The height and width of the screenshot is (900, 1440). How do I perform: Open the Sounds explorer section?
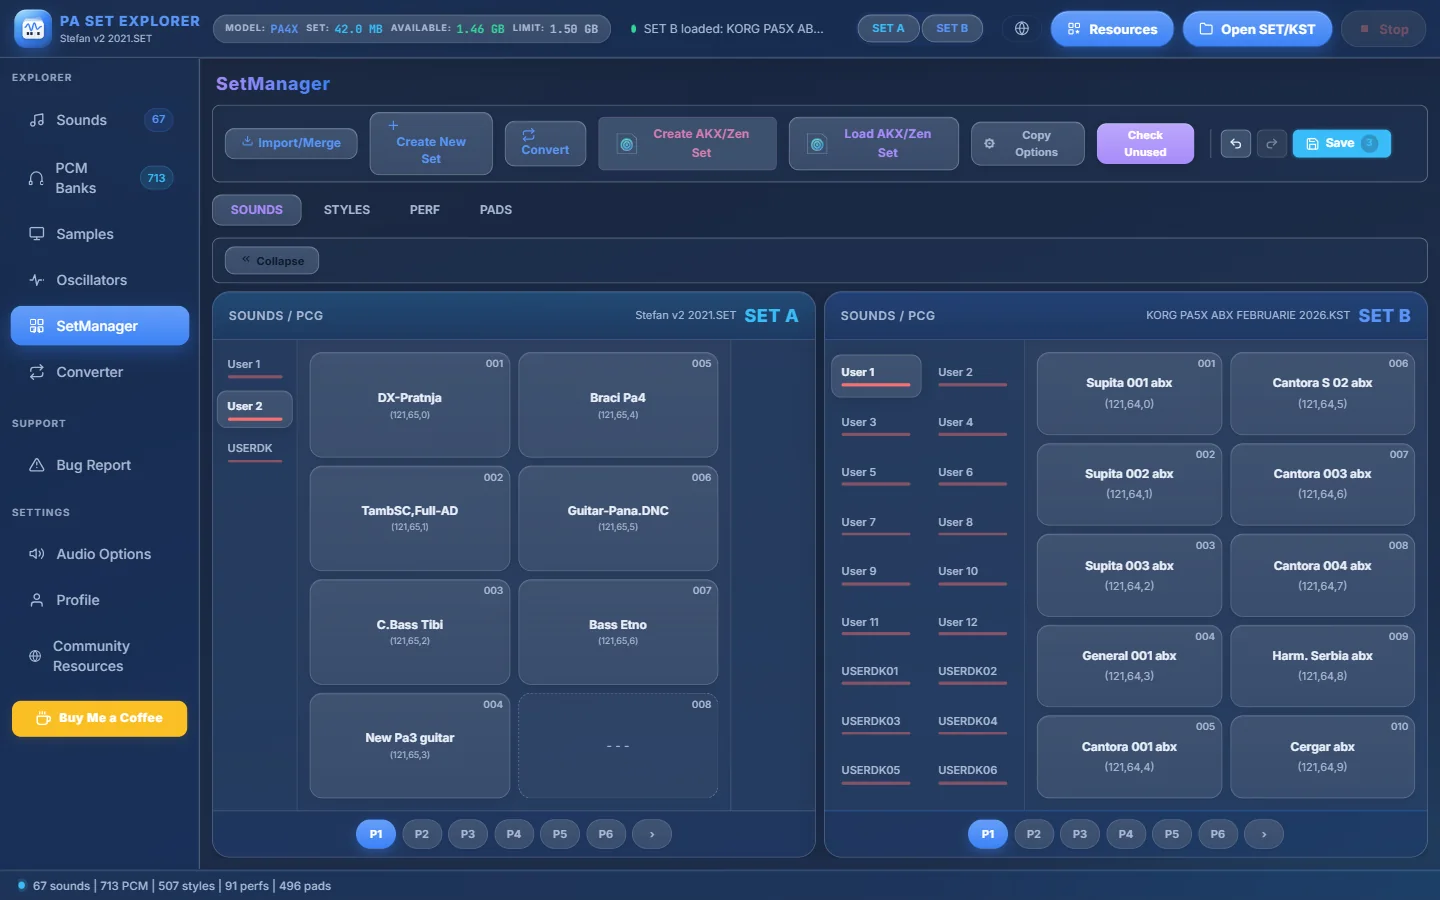[100, 120]
